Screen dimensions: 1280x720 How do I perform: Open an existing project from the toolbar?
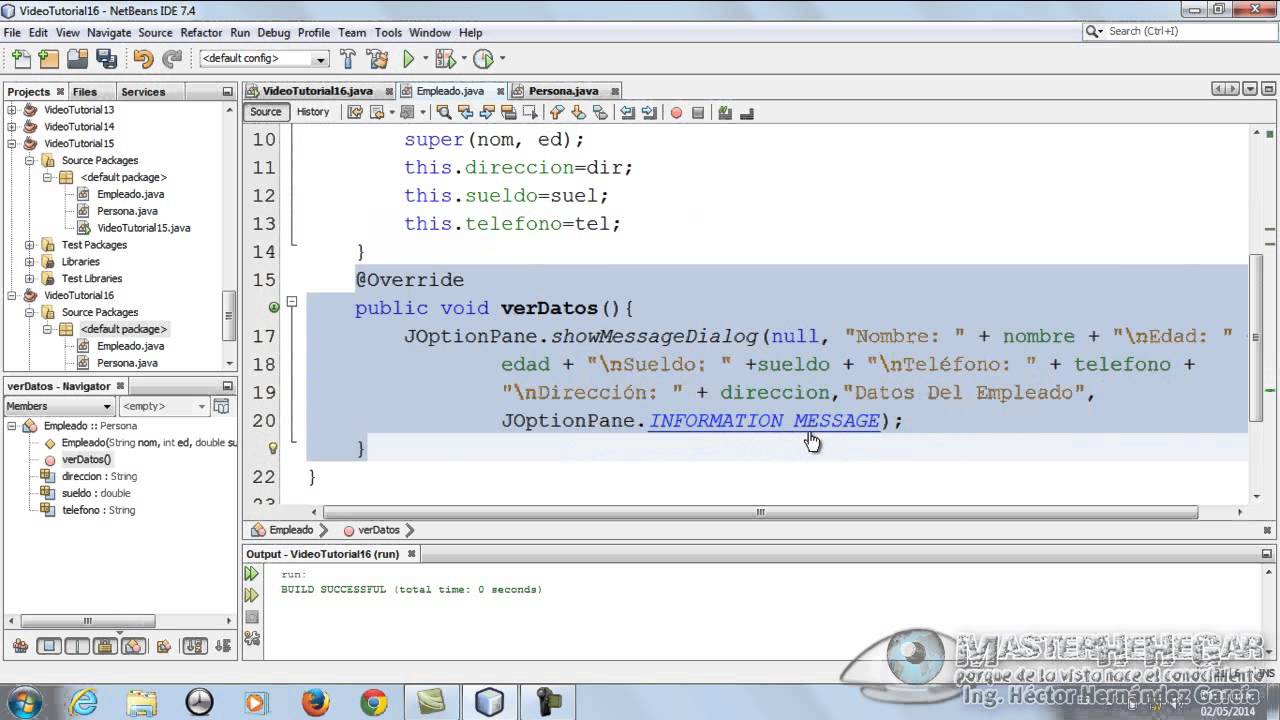[77, 59]
